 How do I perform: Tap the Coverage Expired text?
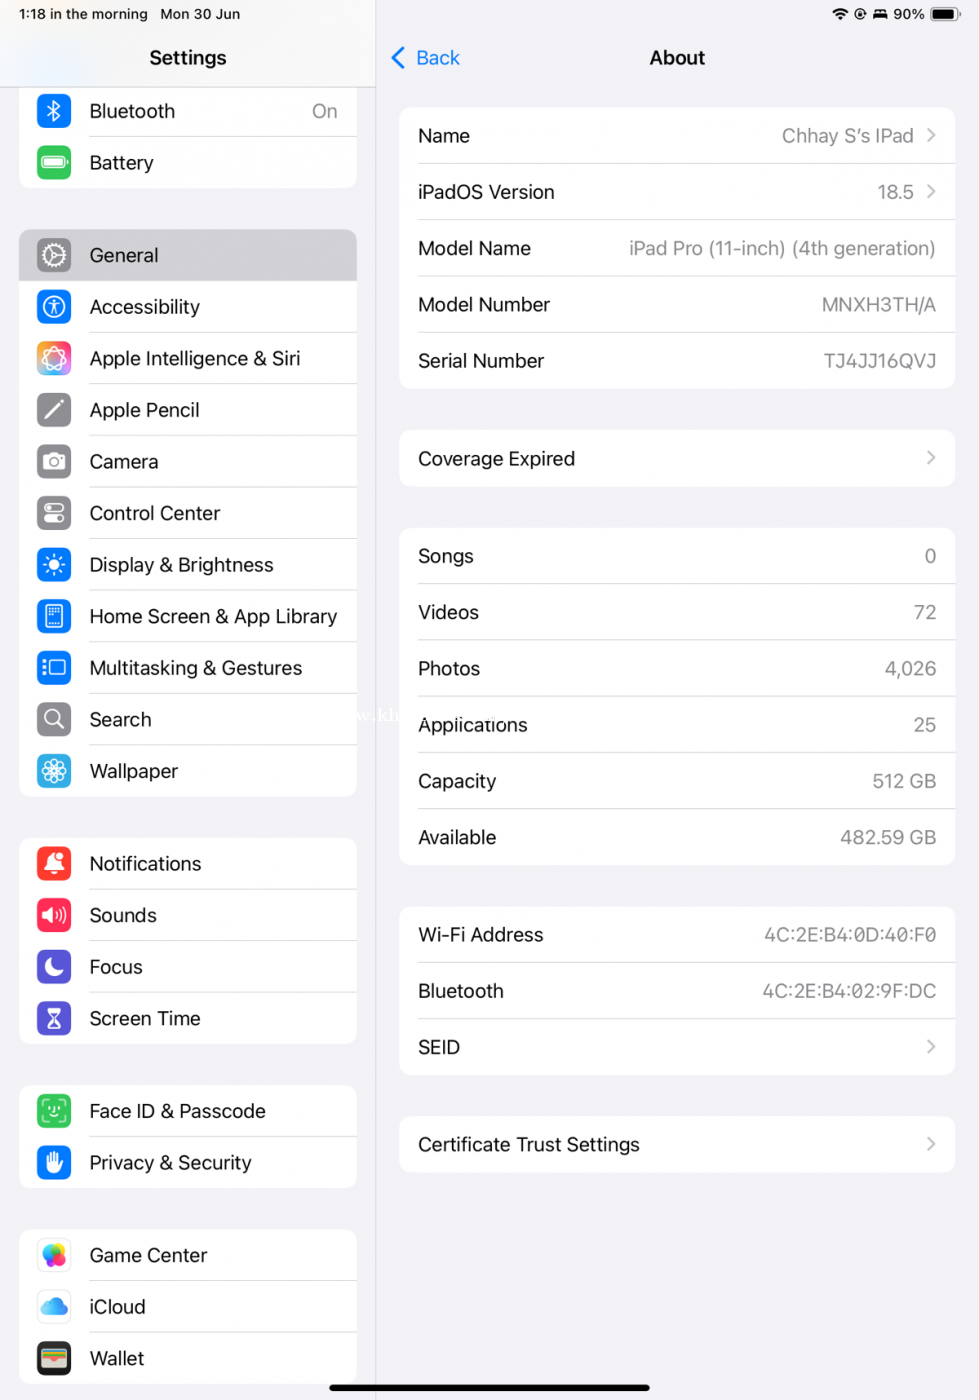(x=496, y=459)
